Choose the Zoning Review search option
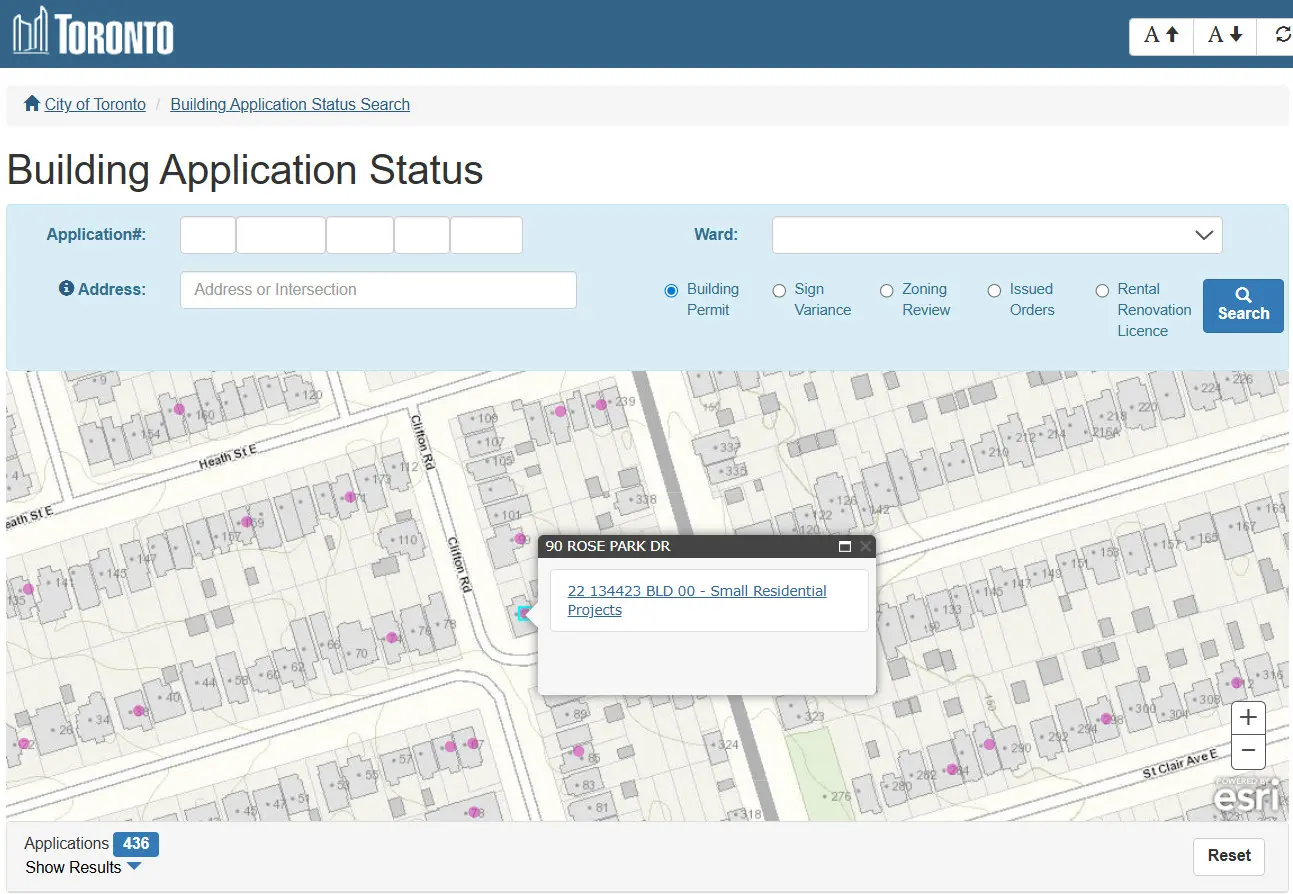 pyautogui.click(x=886, y=291)
